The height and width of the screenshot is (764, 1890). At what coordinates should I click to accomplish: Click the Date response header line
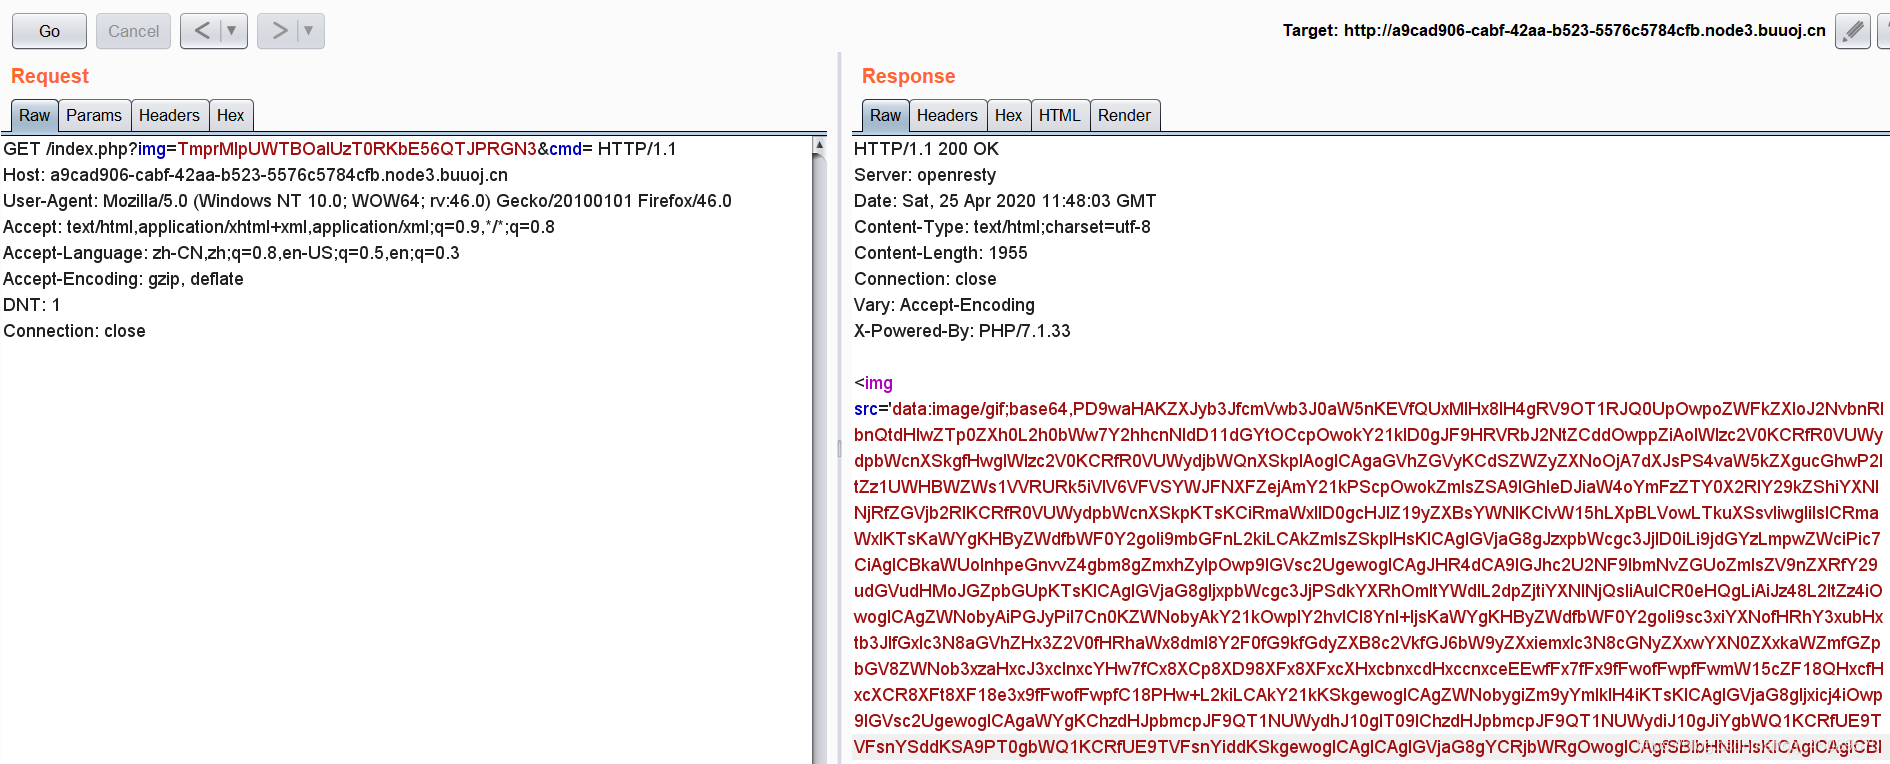pos(1005,201)
